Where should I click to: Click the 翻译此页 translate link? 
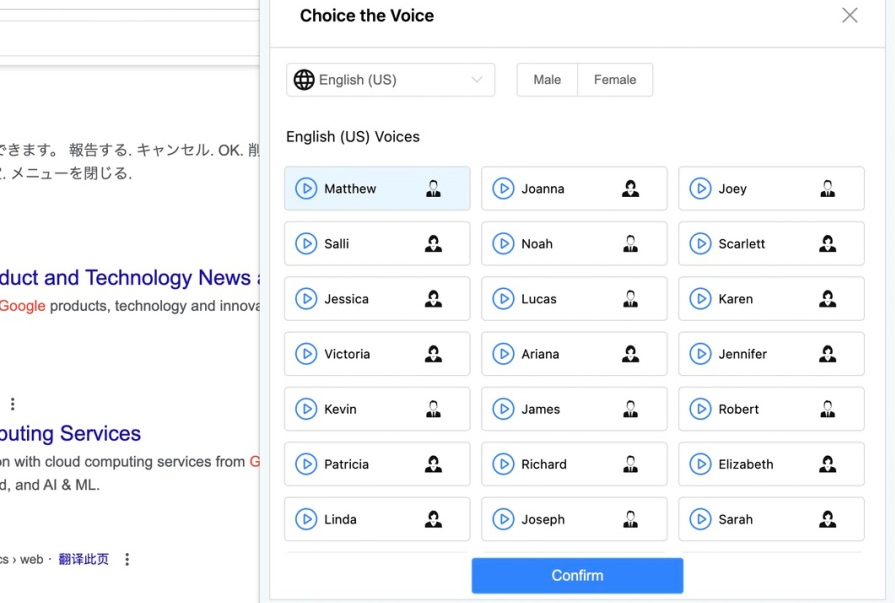pyautogui.click(x=83, y=560)
